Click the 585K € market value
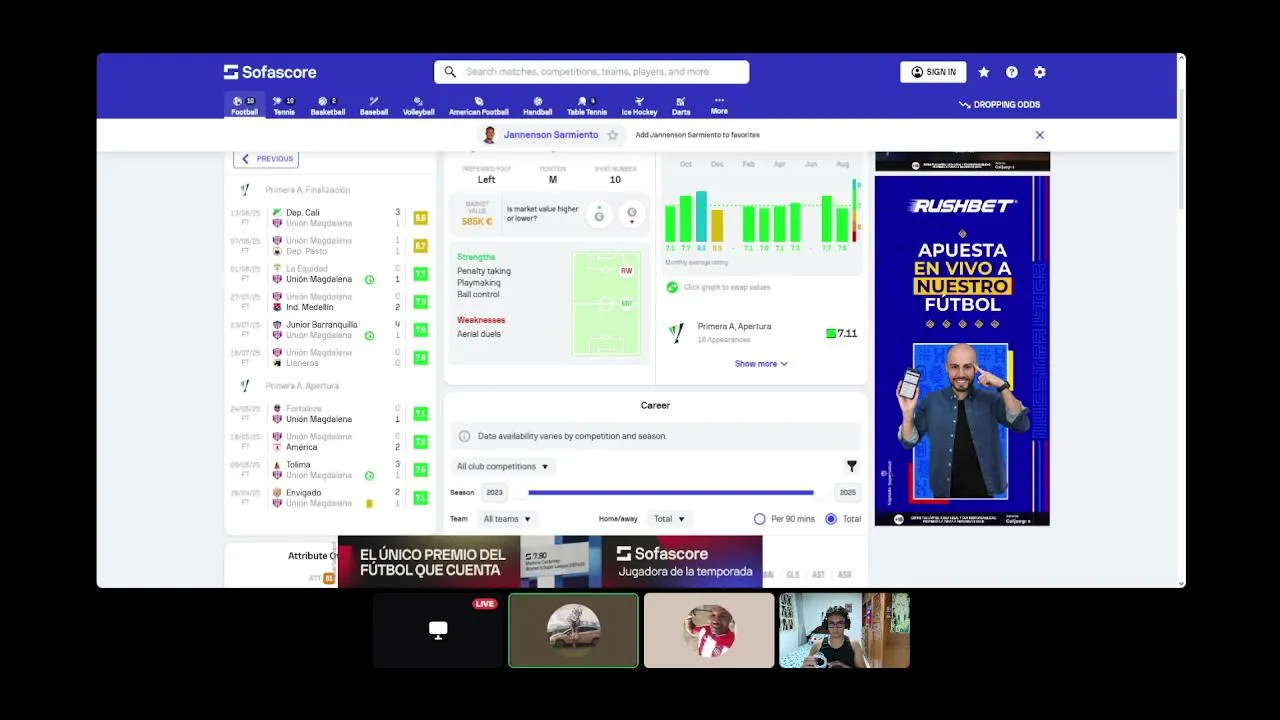The image size is (1280, 720). [477, 221]
